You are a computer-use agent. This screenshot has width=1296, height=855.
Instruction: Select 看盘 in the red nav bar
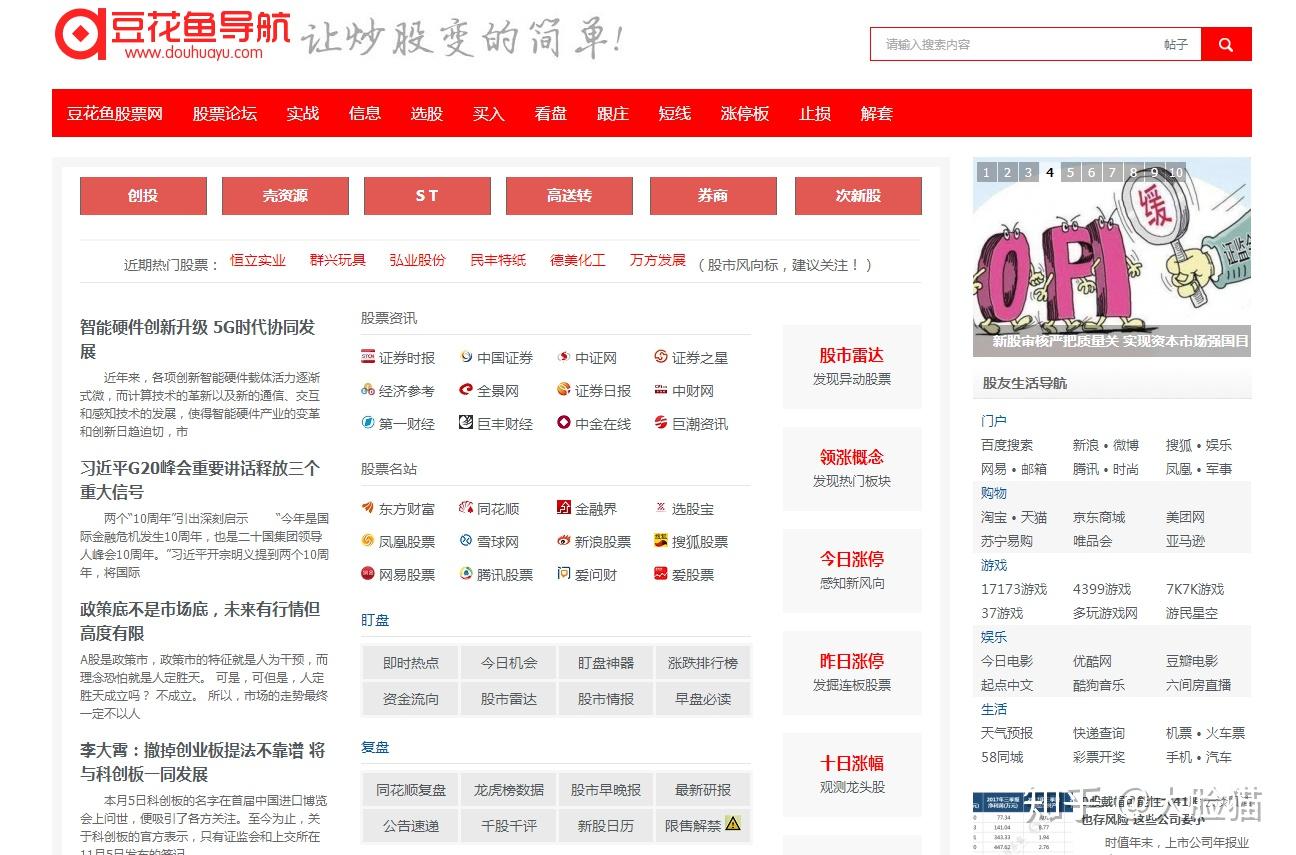(x=551, y=113)
